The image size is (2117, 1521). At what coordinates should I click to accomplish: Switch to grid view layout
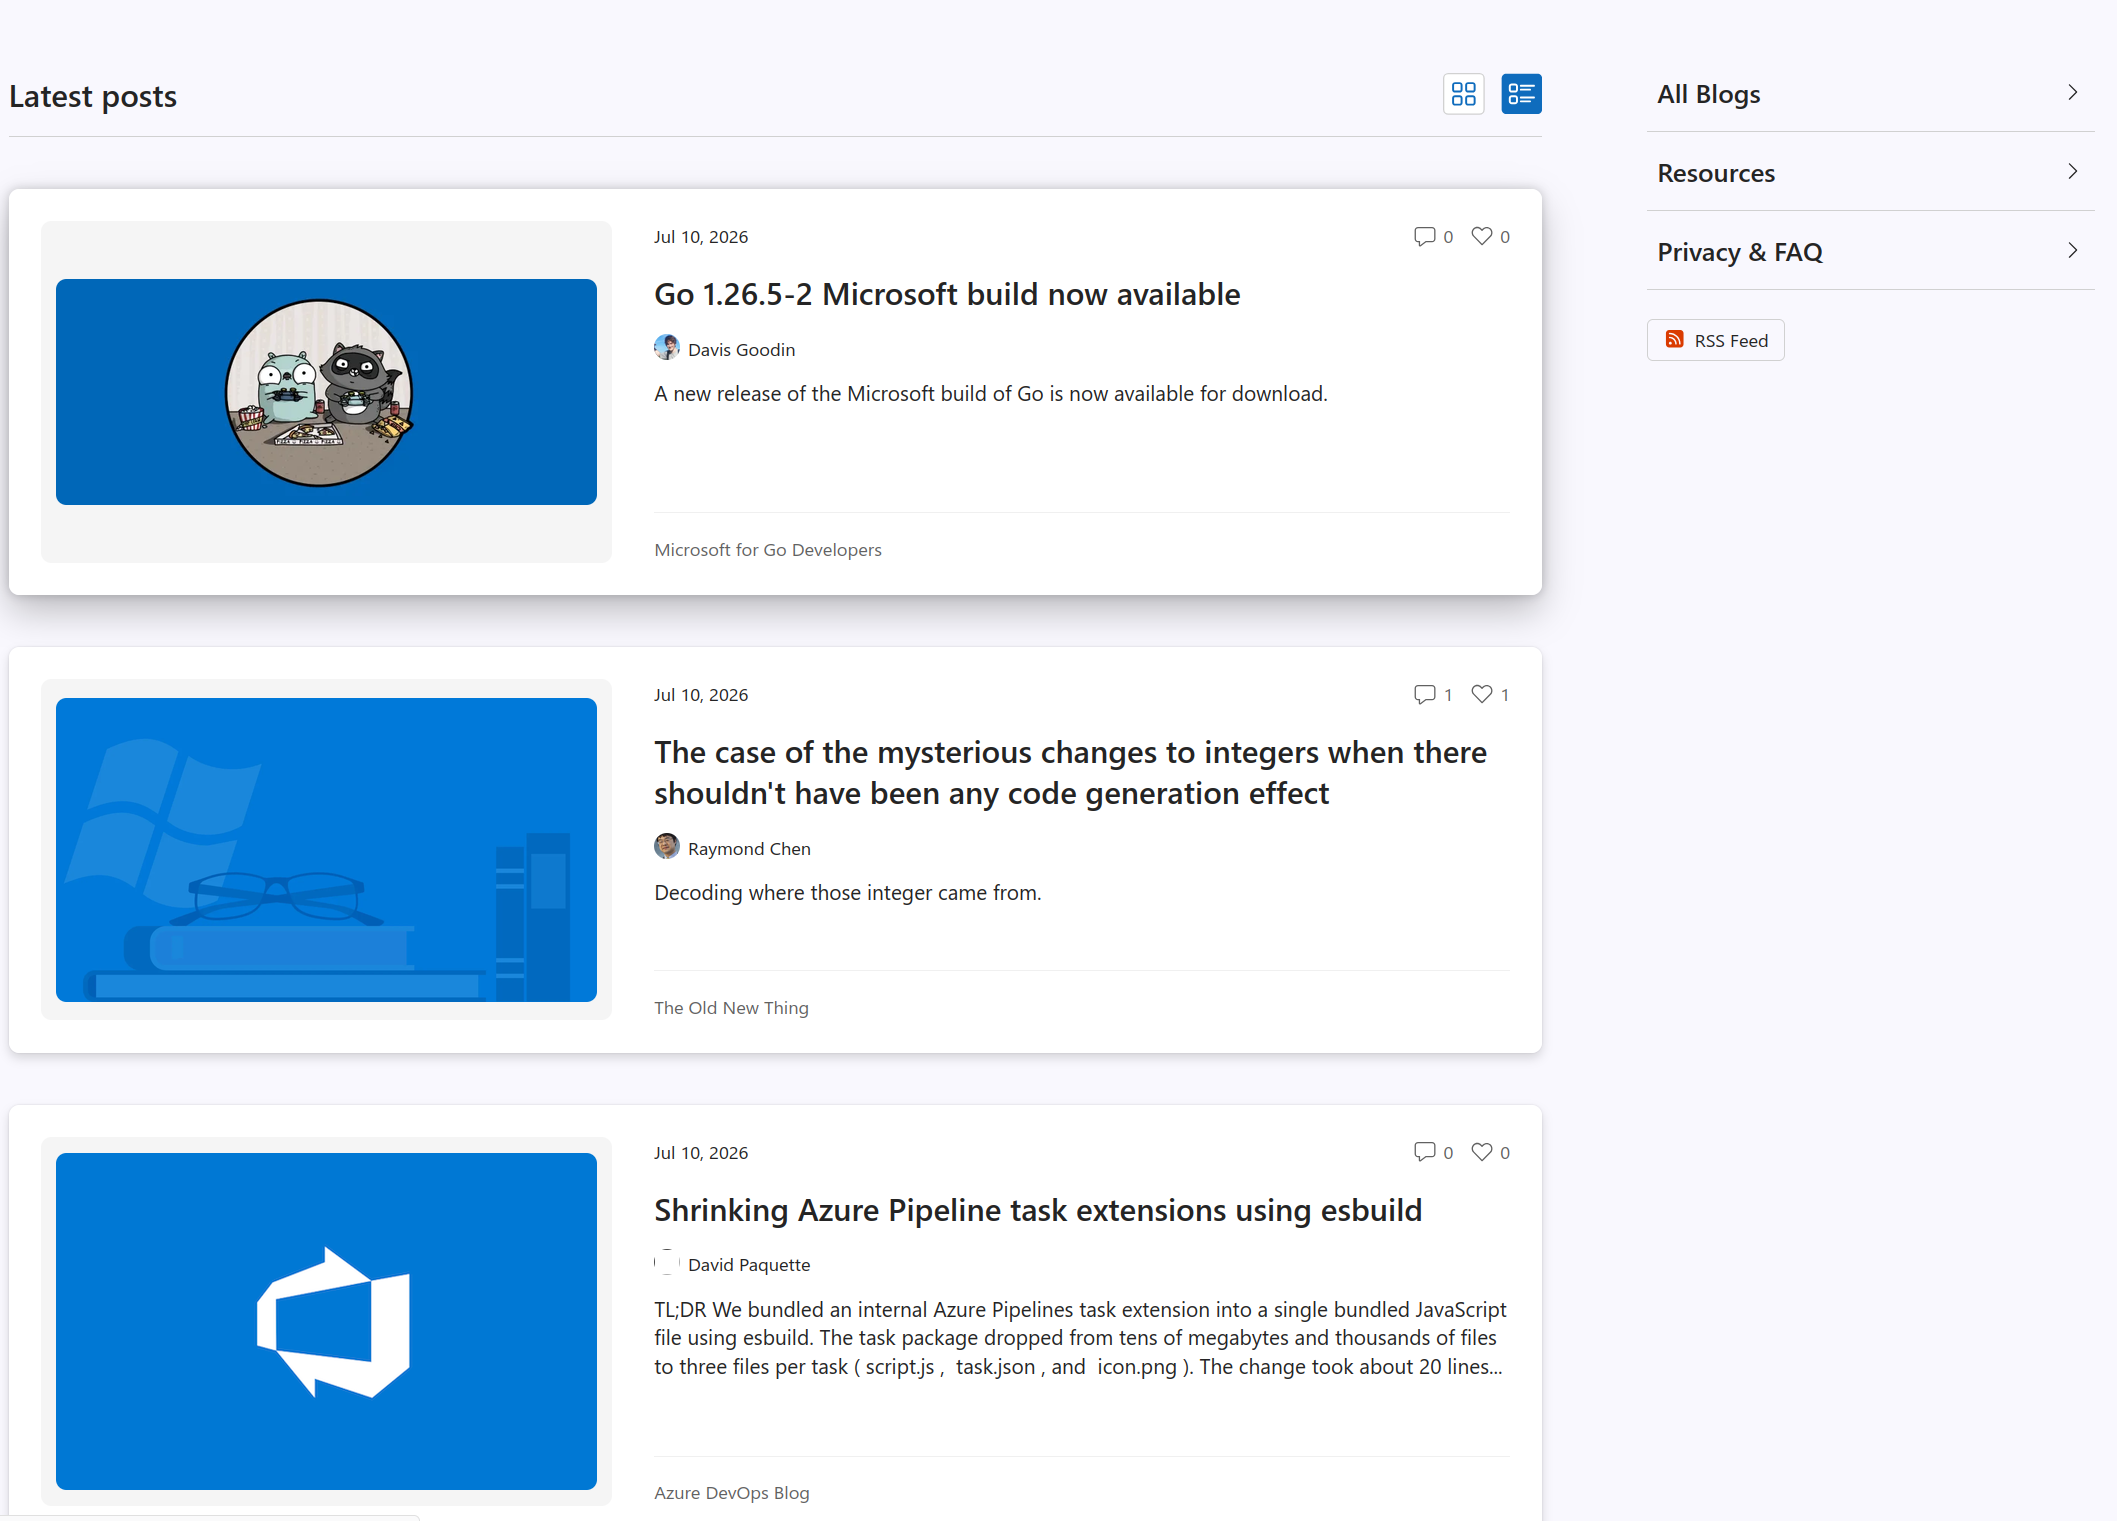click(x=1463, y=94)
